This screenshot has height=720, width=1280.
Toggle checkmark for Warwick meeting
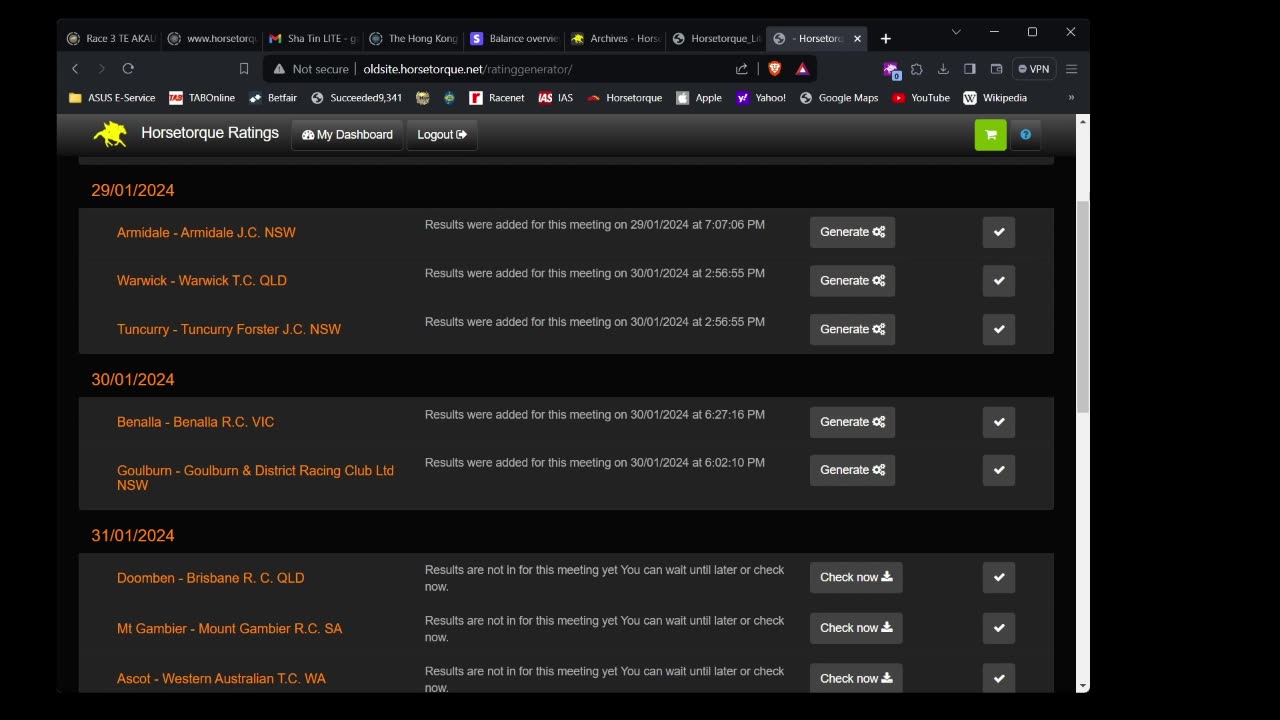coord(999,281)
